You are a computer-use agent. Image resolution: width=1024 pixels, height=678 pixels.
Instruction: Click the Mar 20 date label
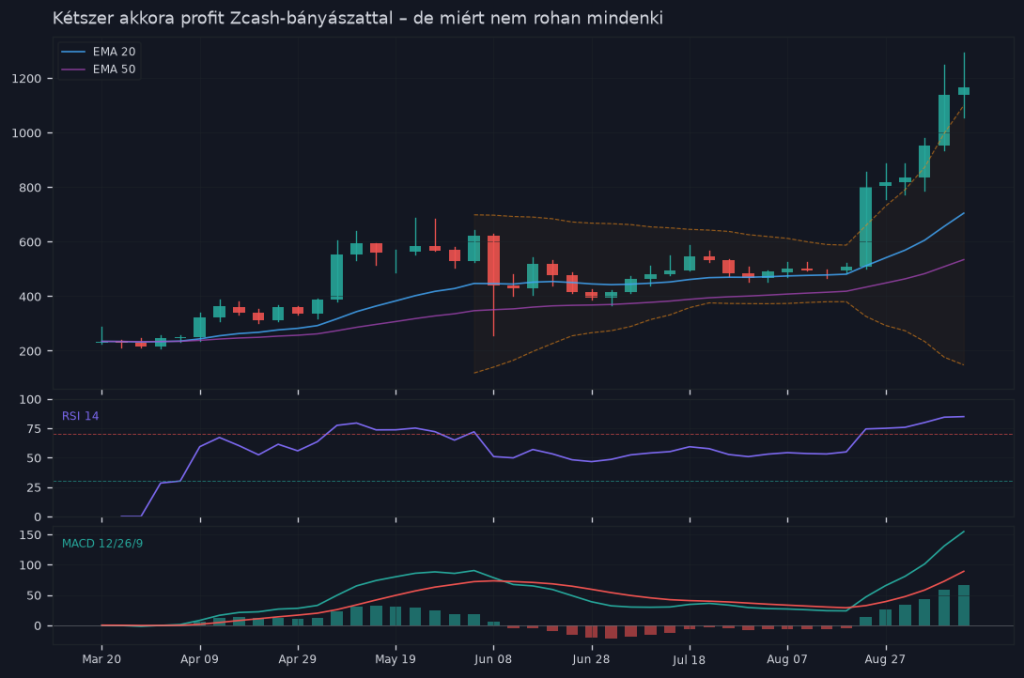point(101,659)
